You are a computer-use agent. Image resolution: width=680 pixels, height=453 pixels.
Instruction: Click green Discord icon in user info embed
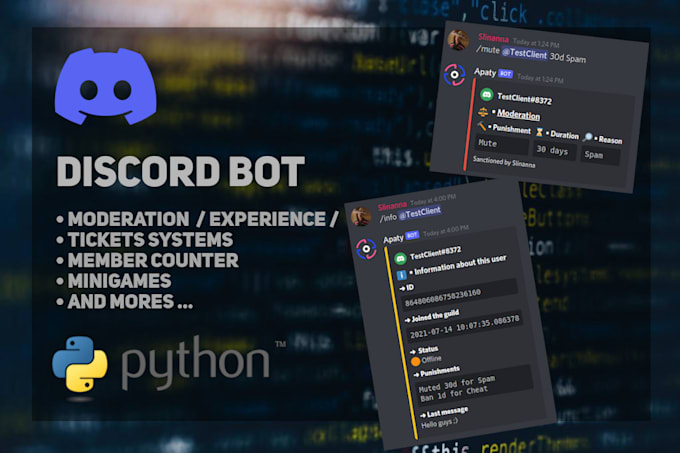[x=400, y=259]
